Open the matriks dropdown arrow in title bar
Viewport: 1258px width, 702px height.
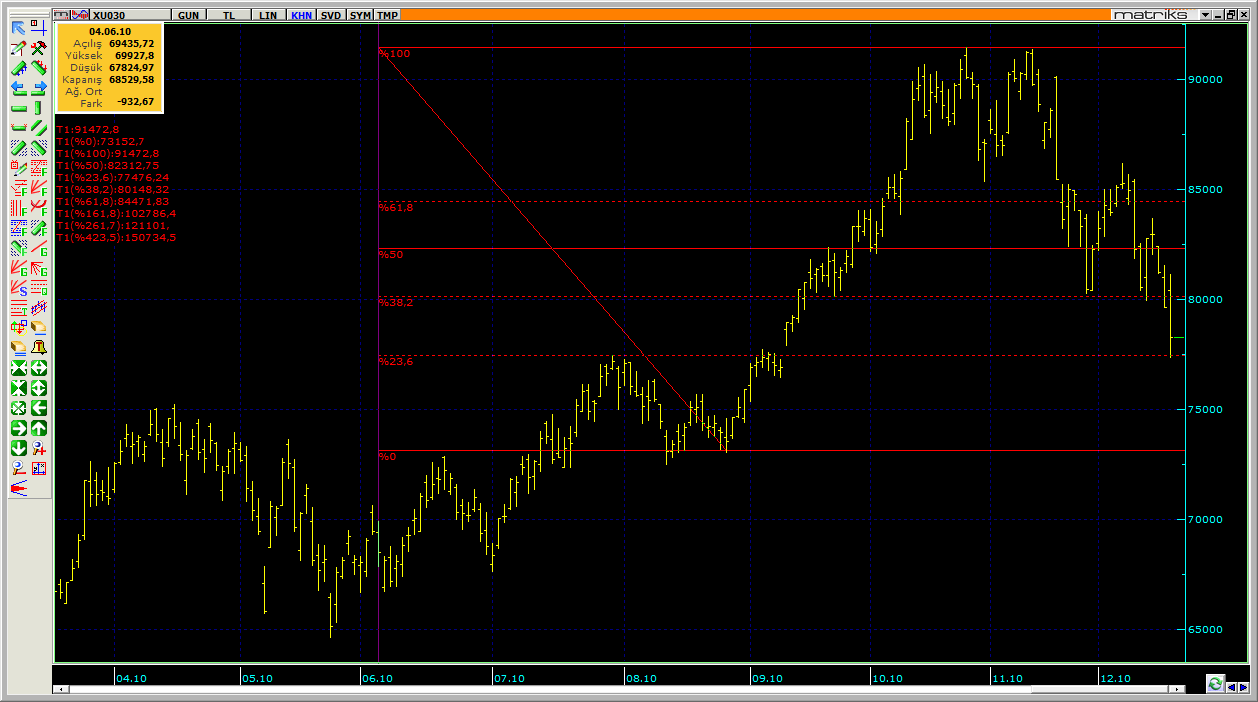pos(1205,15)
